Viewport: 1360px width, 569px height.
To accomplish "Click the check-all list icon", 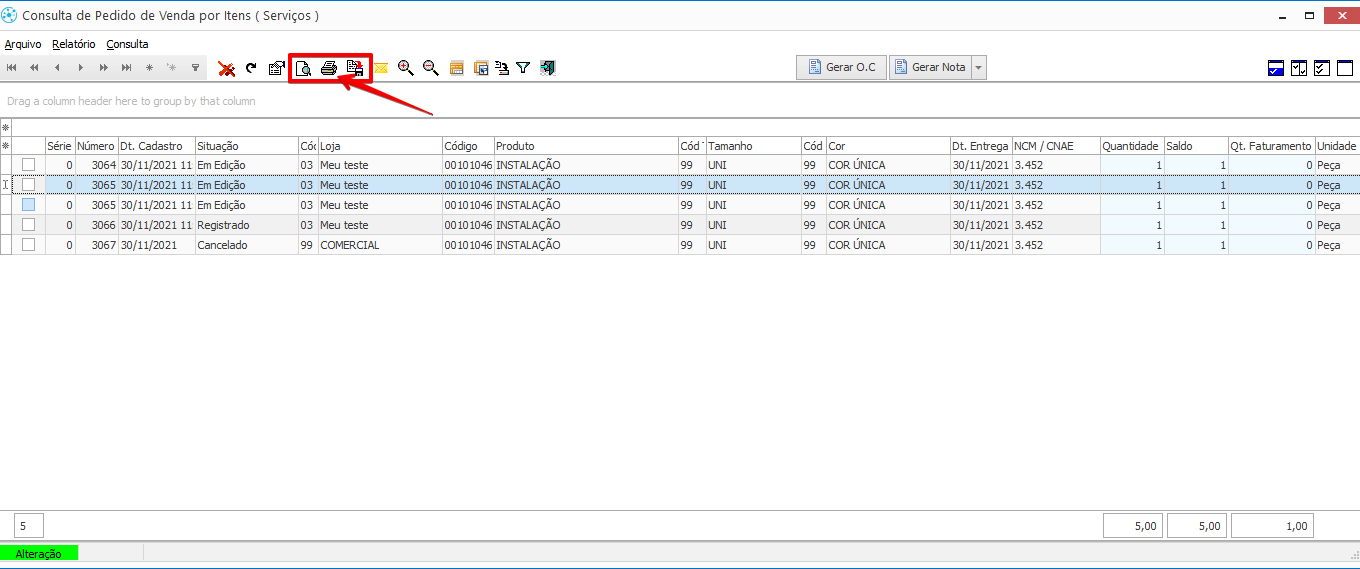I will [1322, 68].
